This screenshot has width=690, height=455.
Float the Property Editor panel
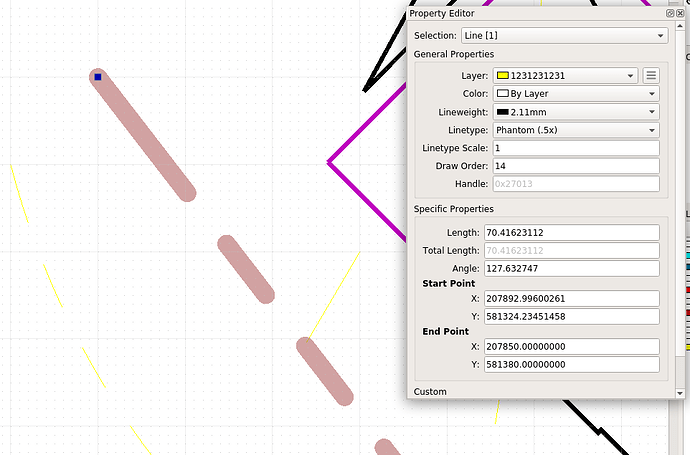tap(670, 13)
